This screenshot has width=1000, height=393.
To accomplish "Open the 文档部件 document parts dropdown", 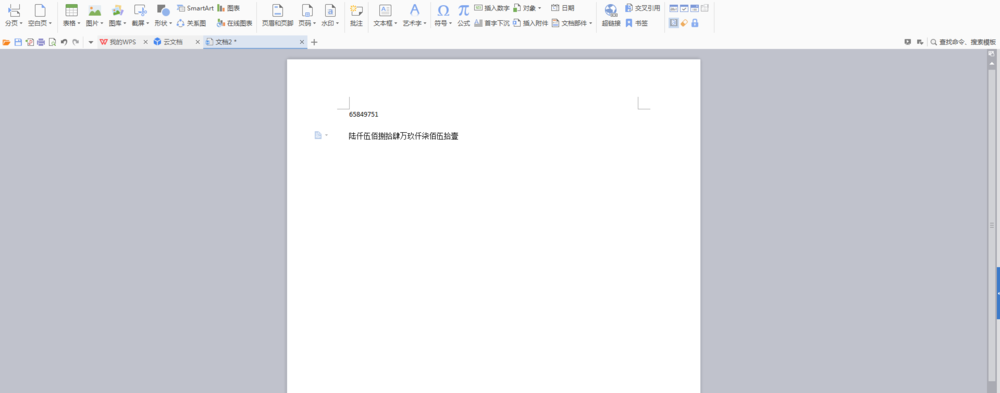I will [572, 23].
